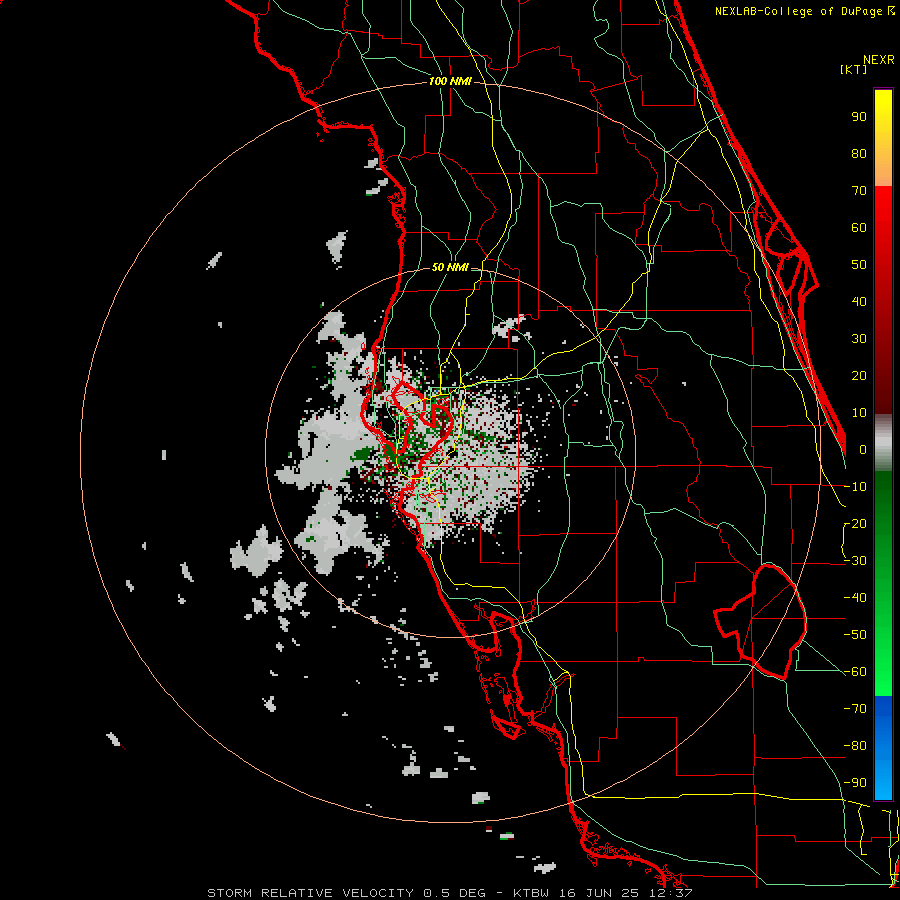900x900 pixels.
Task: Pick the dark green colorbar segment near -20
Action: [883, 505]
